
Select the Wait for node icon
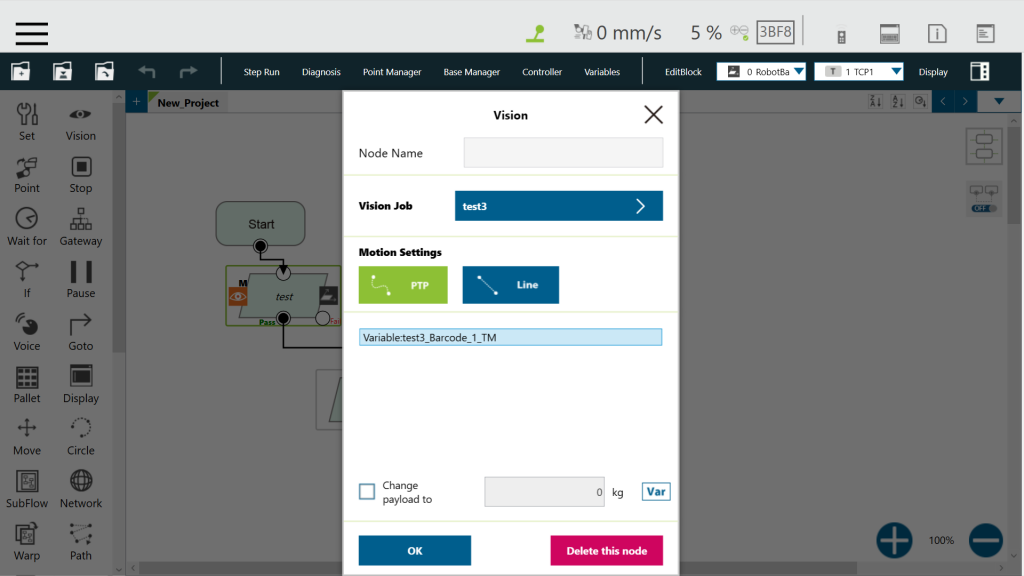click(27, 220)
